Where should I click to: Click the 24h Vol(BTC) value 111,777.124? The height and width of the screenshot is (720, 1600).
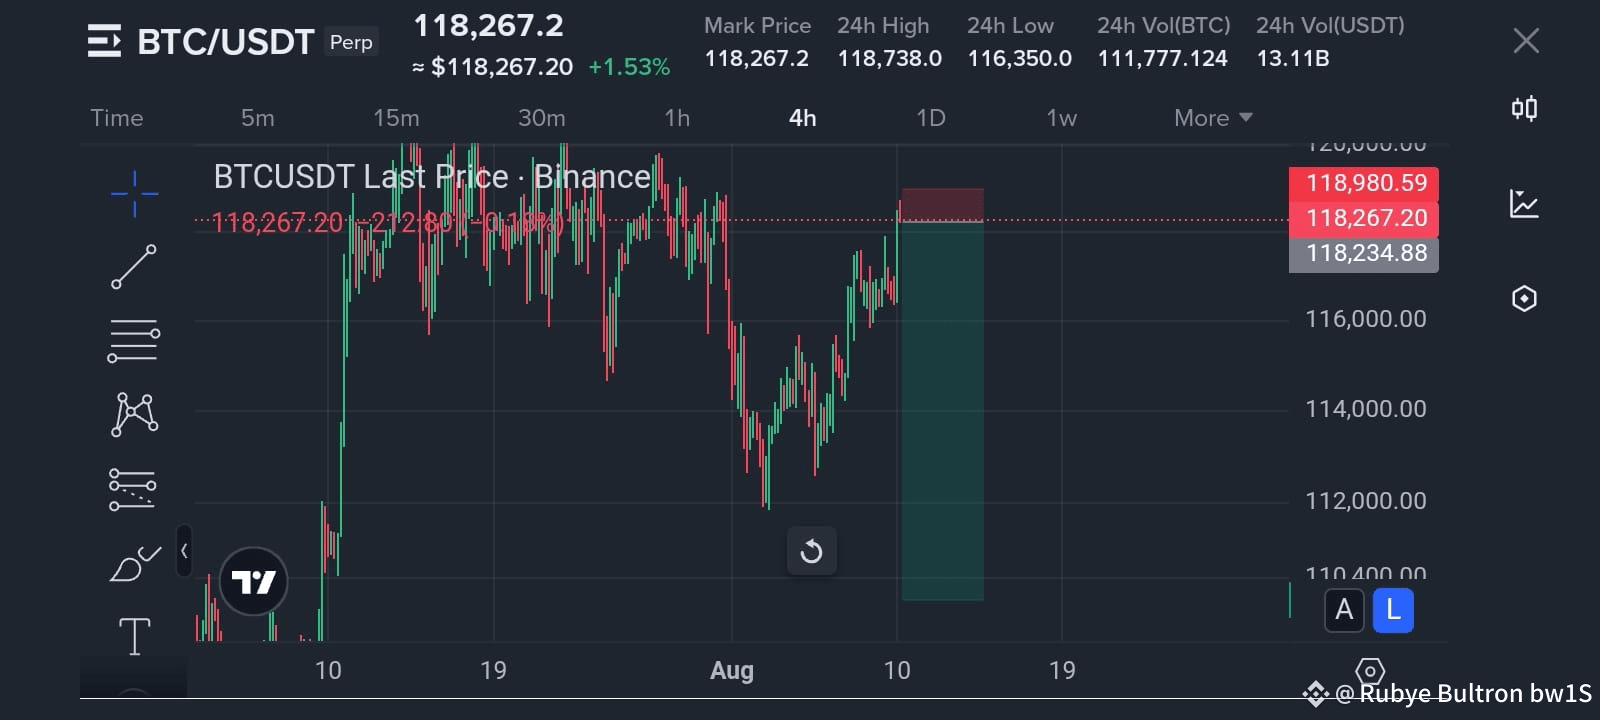(1162, 59)
